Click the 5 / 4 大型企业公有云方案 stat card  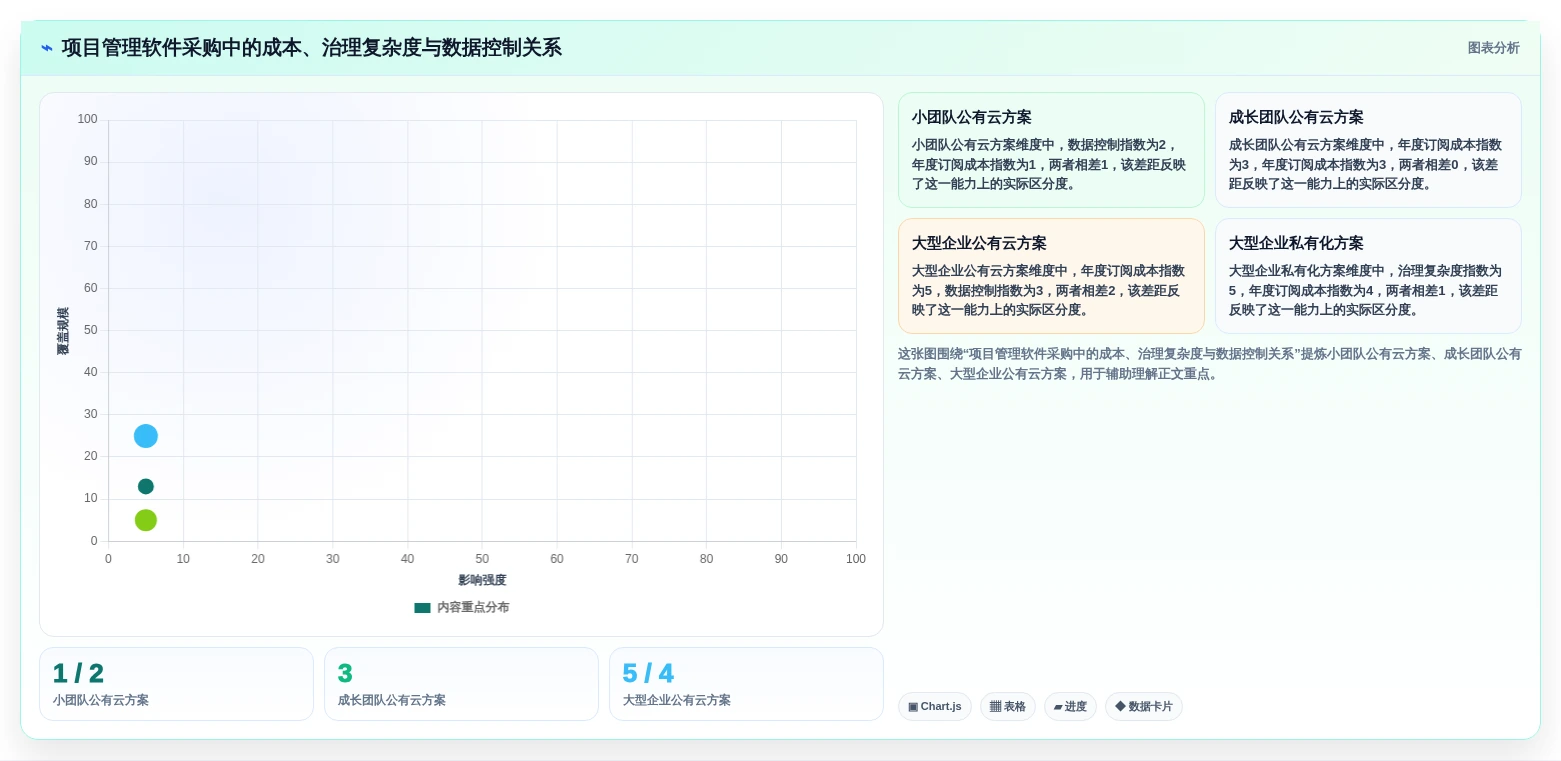[x=746, y=684]
